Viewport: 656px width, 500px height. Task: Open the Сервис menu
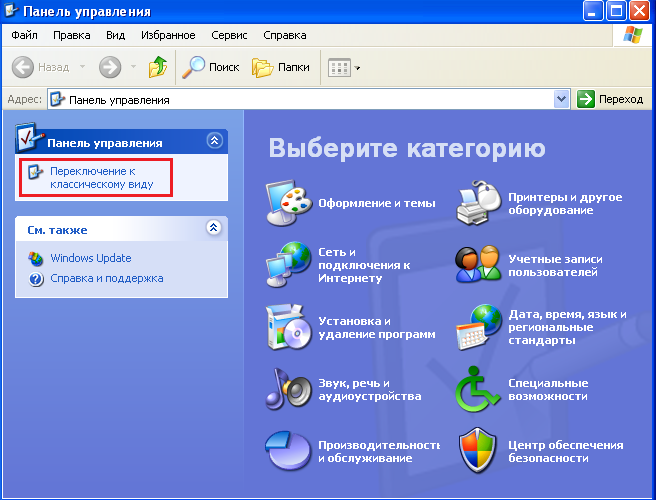click(229, 35)
